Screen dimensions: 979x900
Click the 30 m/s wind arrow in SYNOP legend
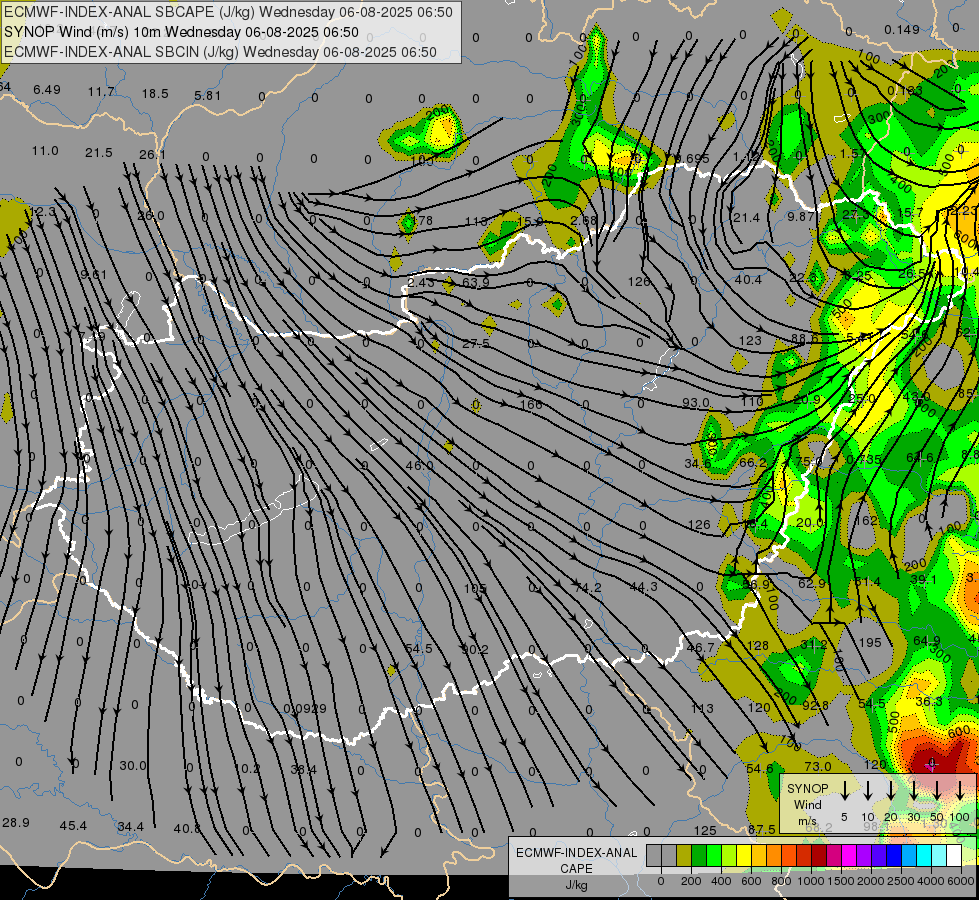click(x=914, y=790)
